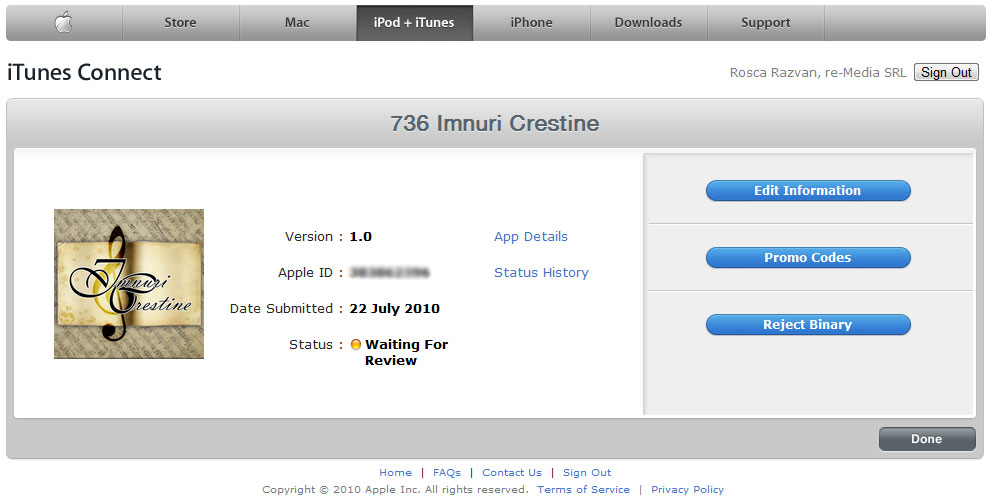Open the Privacy Policy link
Screen dimensions: 990x498
point(687,490)
